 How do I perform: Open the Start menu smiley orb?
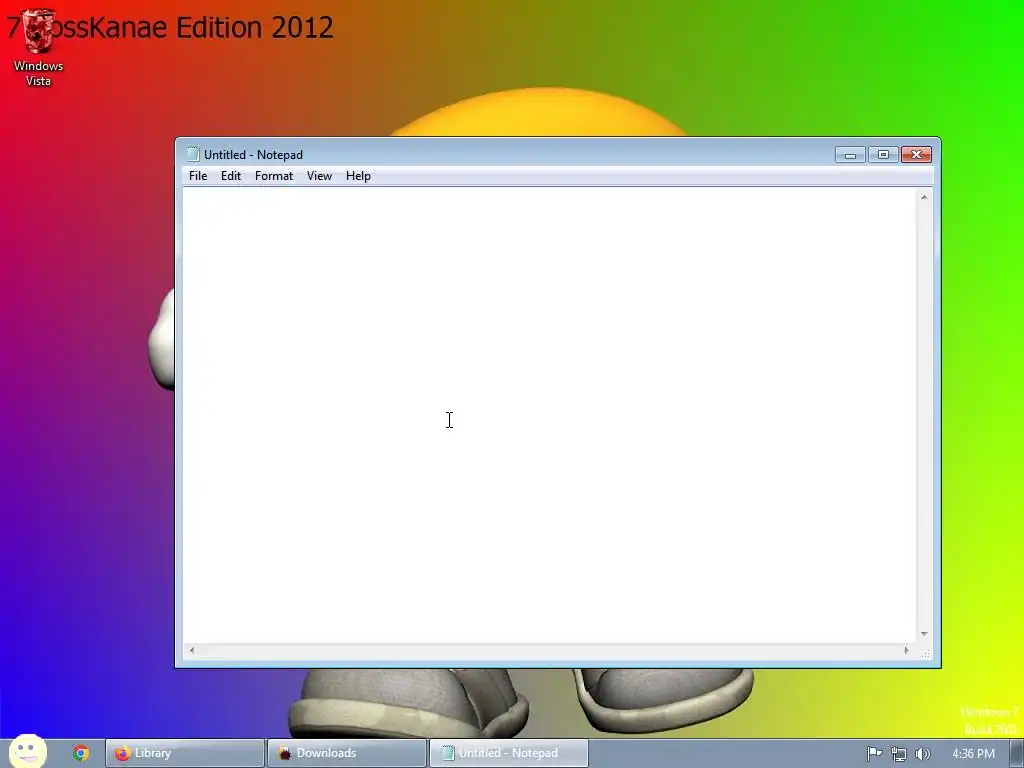(x=27, y=751)
